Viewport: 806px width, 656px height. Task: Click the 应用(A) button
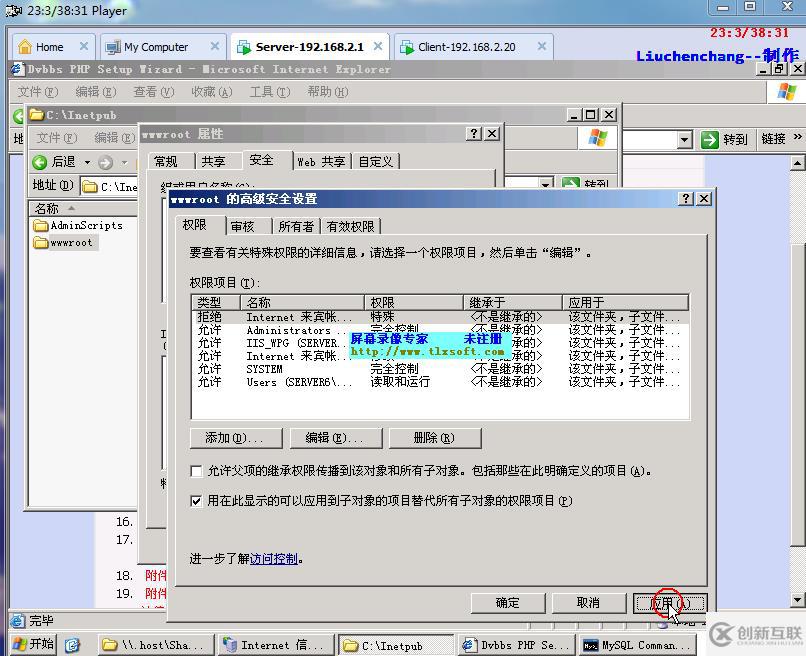coord(670,603)
